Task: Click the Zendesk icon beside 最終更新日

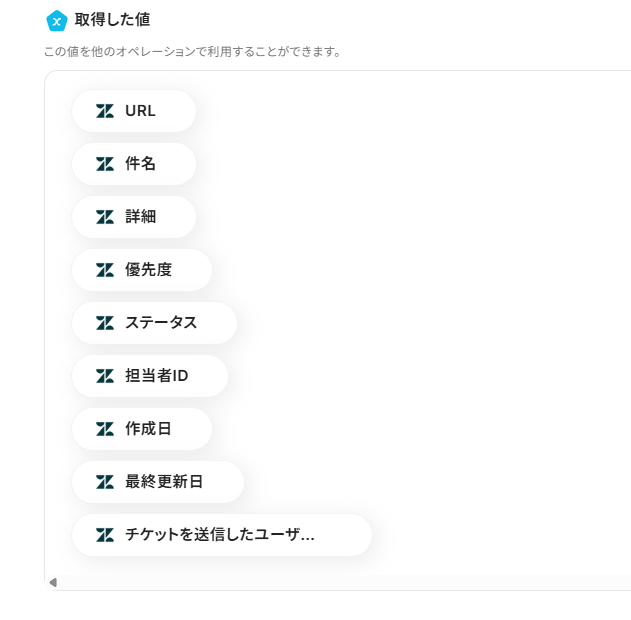Action: point(105,482)
